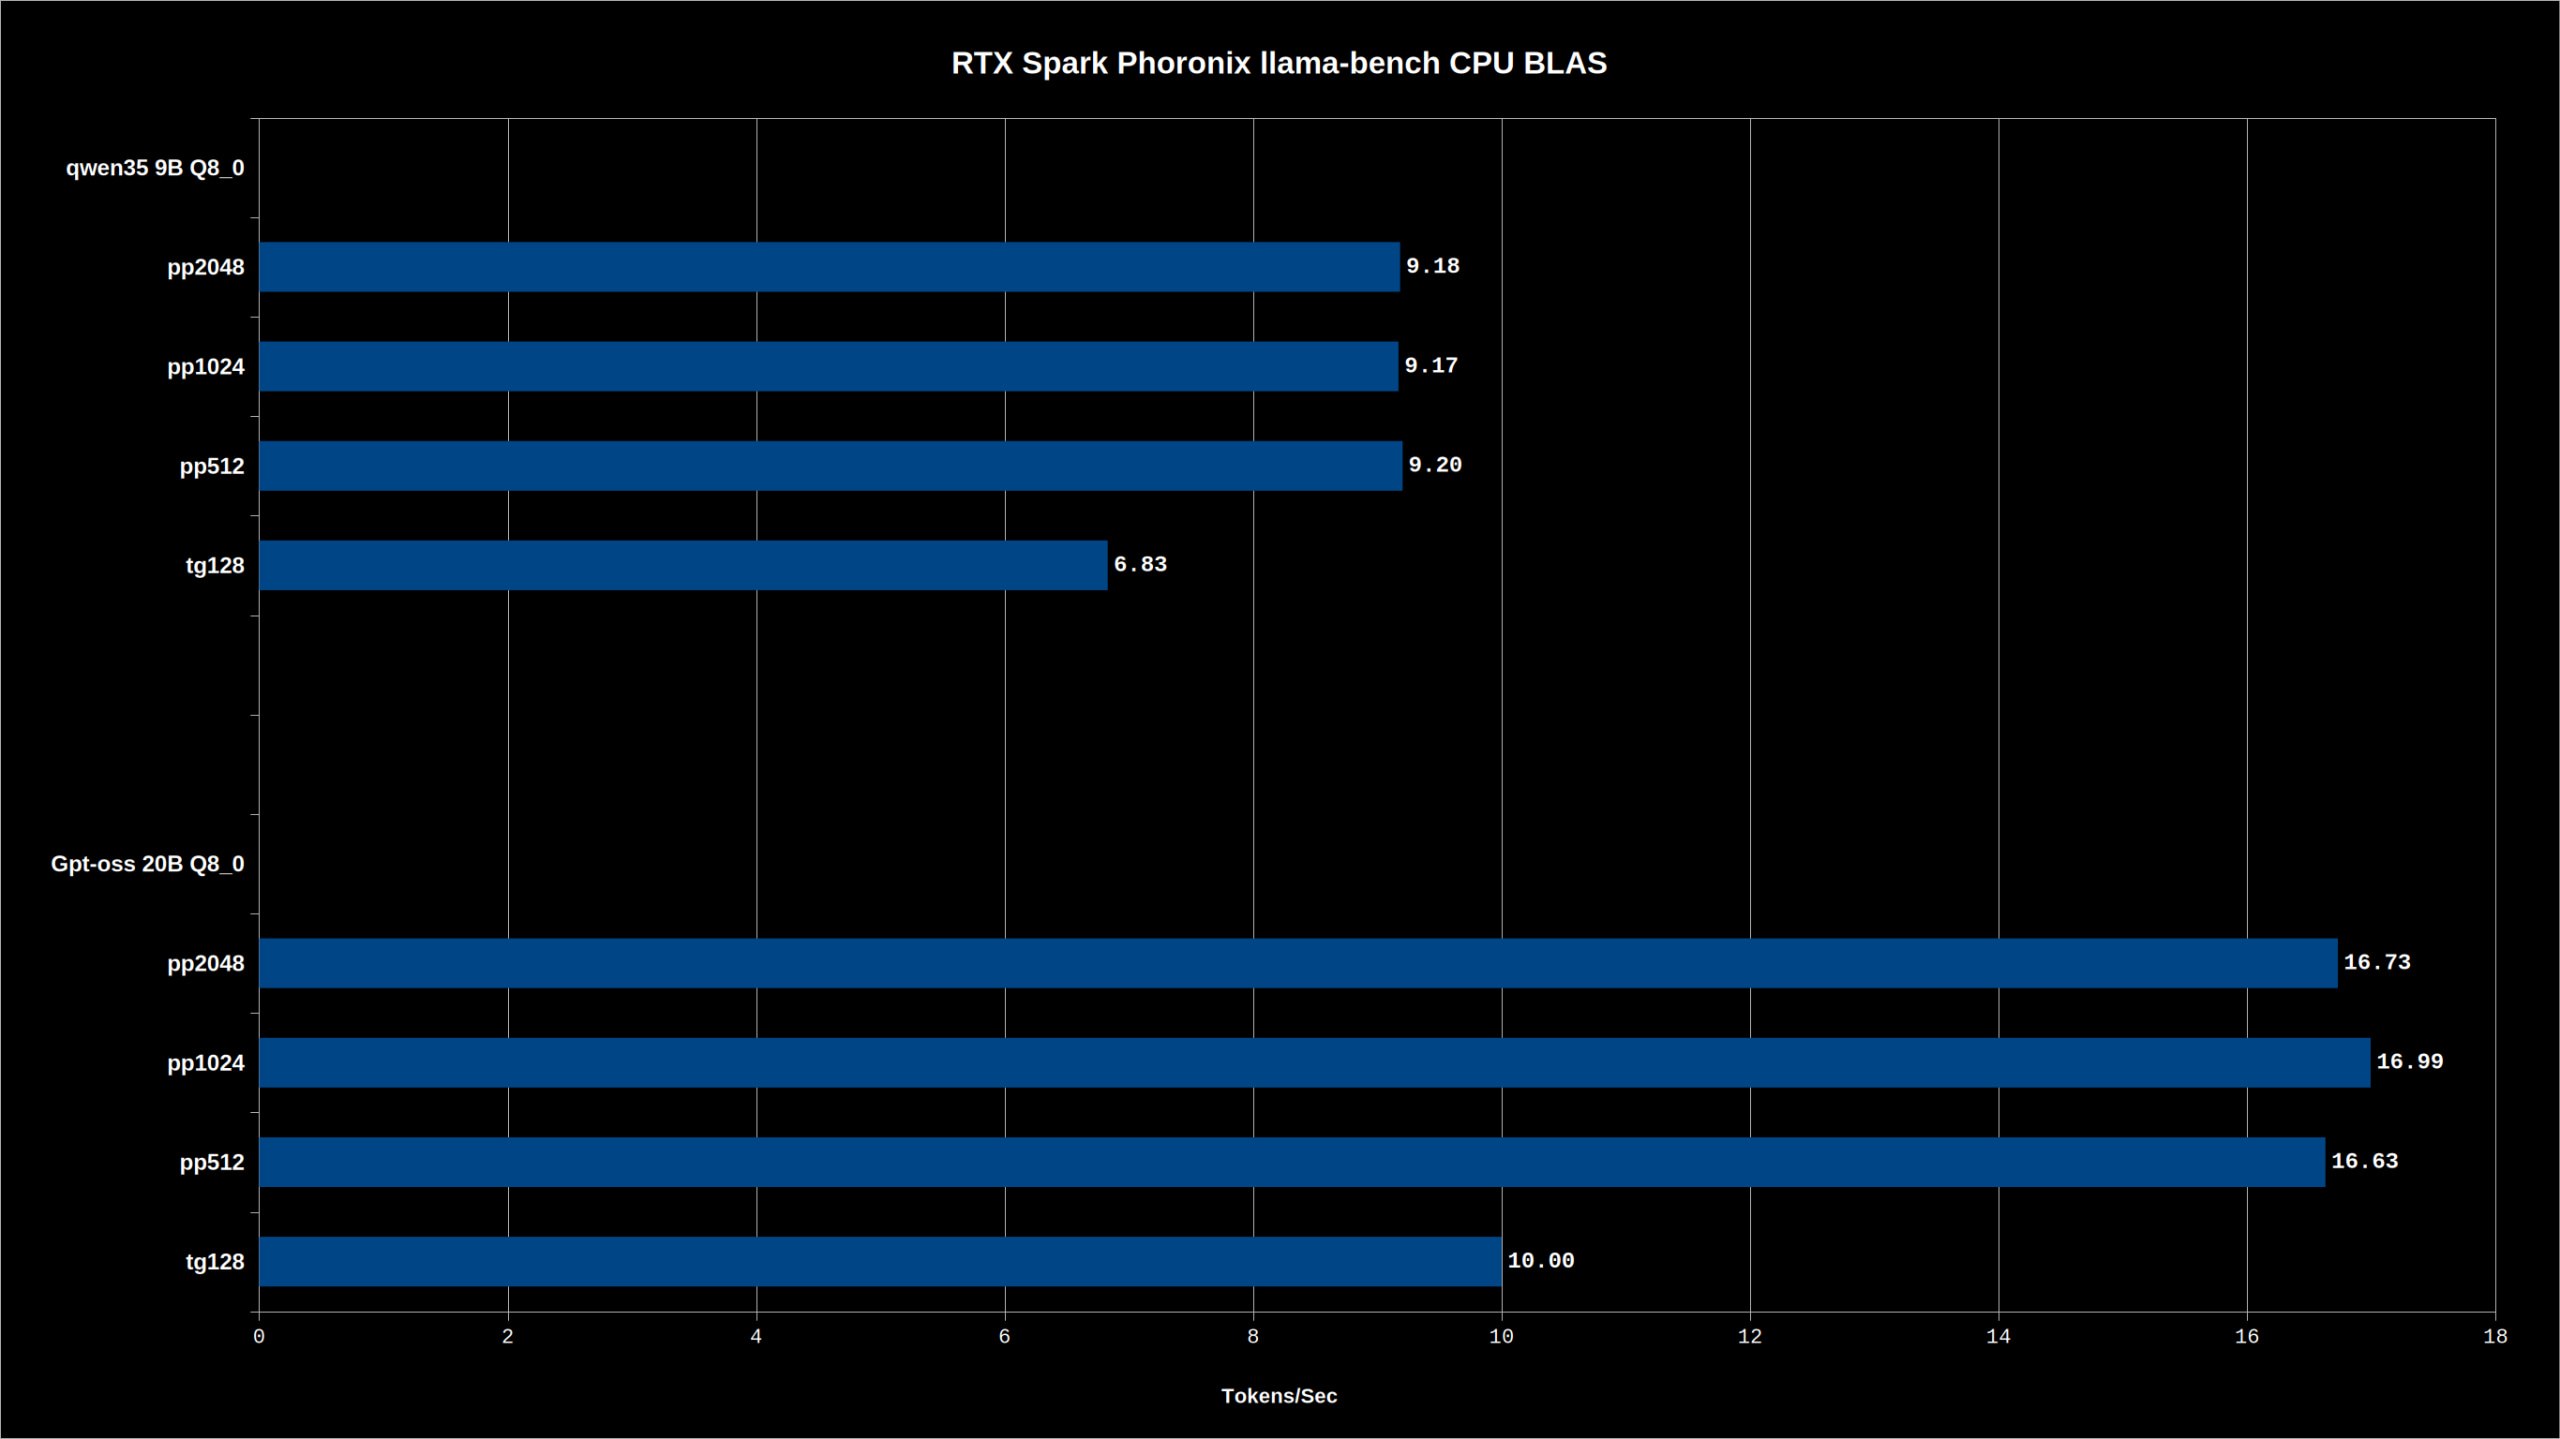Select the 9.17 value label

pos(1431,365)
